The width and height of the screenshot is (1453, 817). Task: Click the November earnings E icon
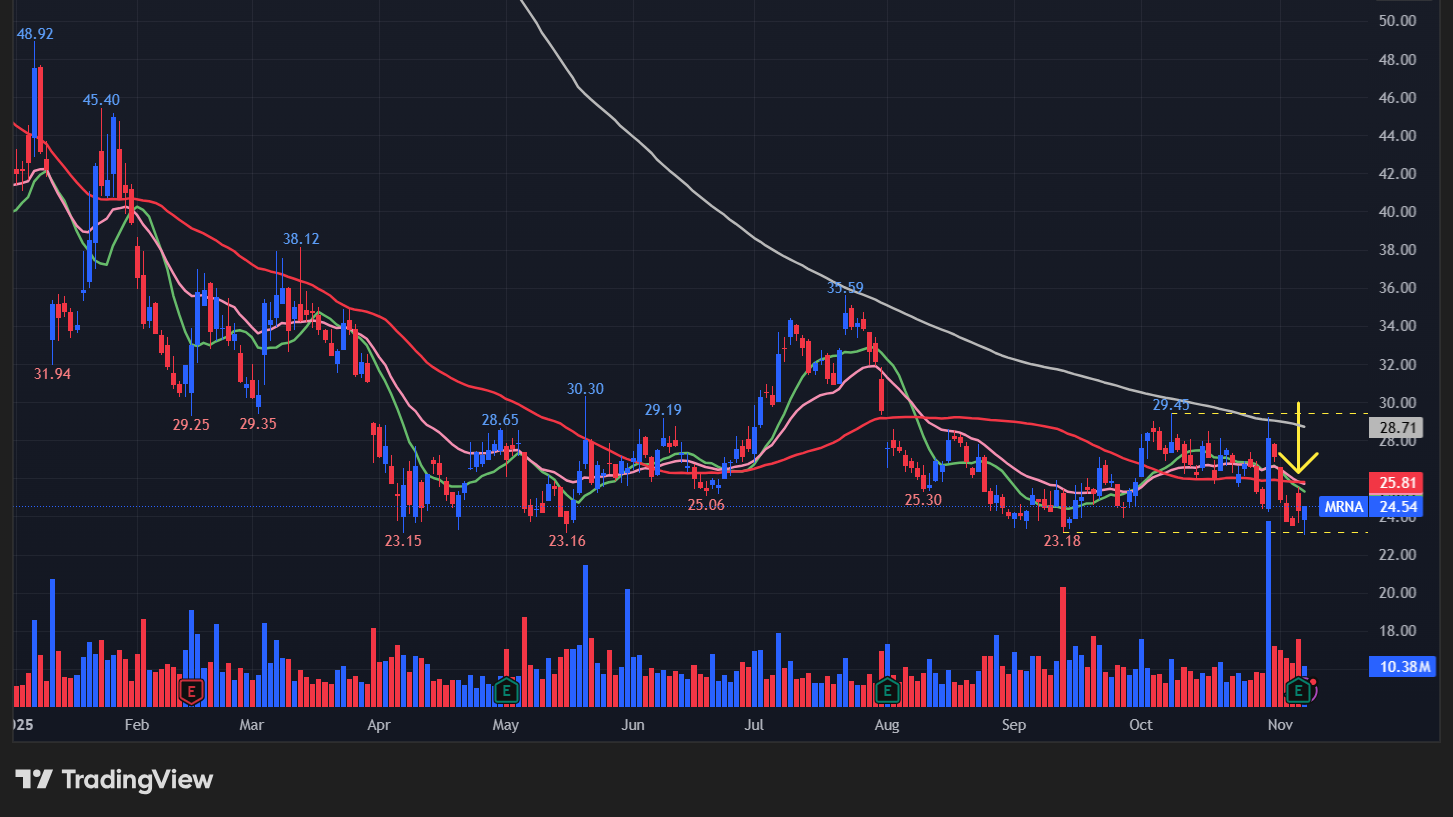(1299, 690)
